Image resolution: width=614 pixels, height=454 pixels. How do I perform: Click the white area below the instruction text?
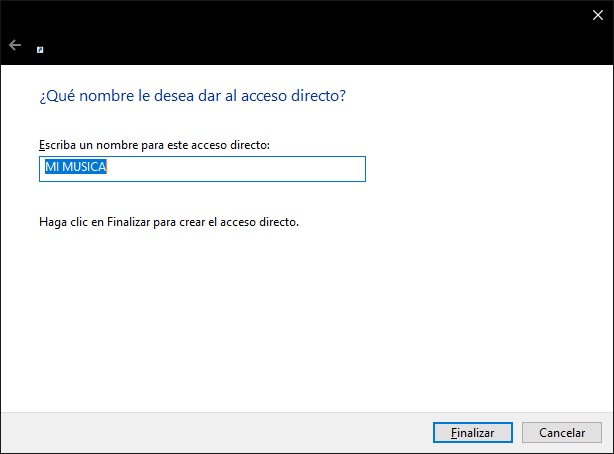(300, 320)
